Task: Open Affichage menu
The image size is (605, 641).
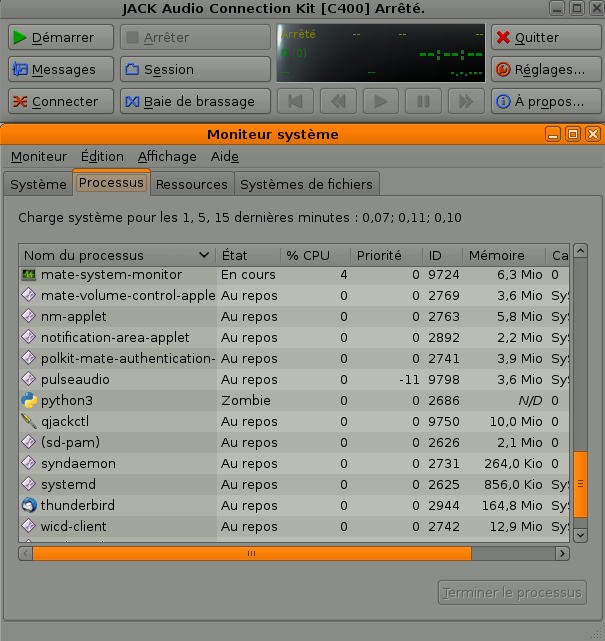Action: [167, 157]
